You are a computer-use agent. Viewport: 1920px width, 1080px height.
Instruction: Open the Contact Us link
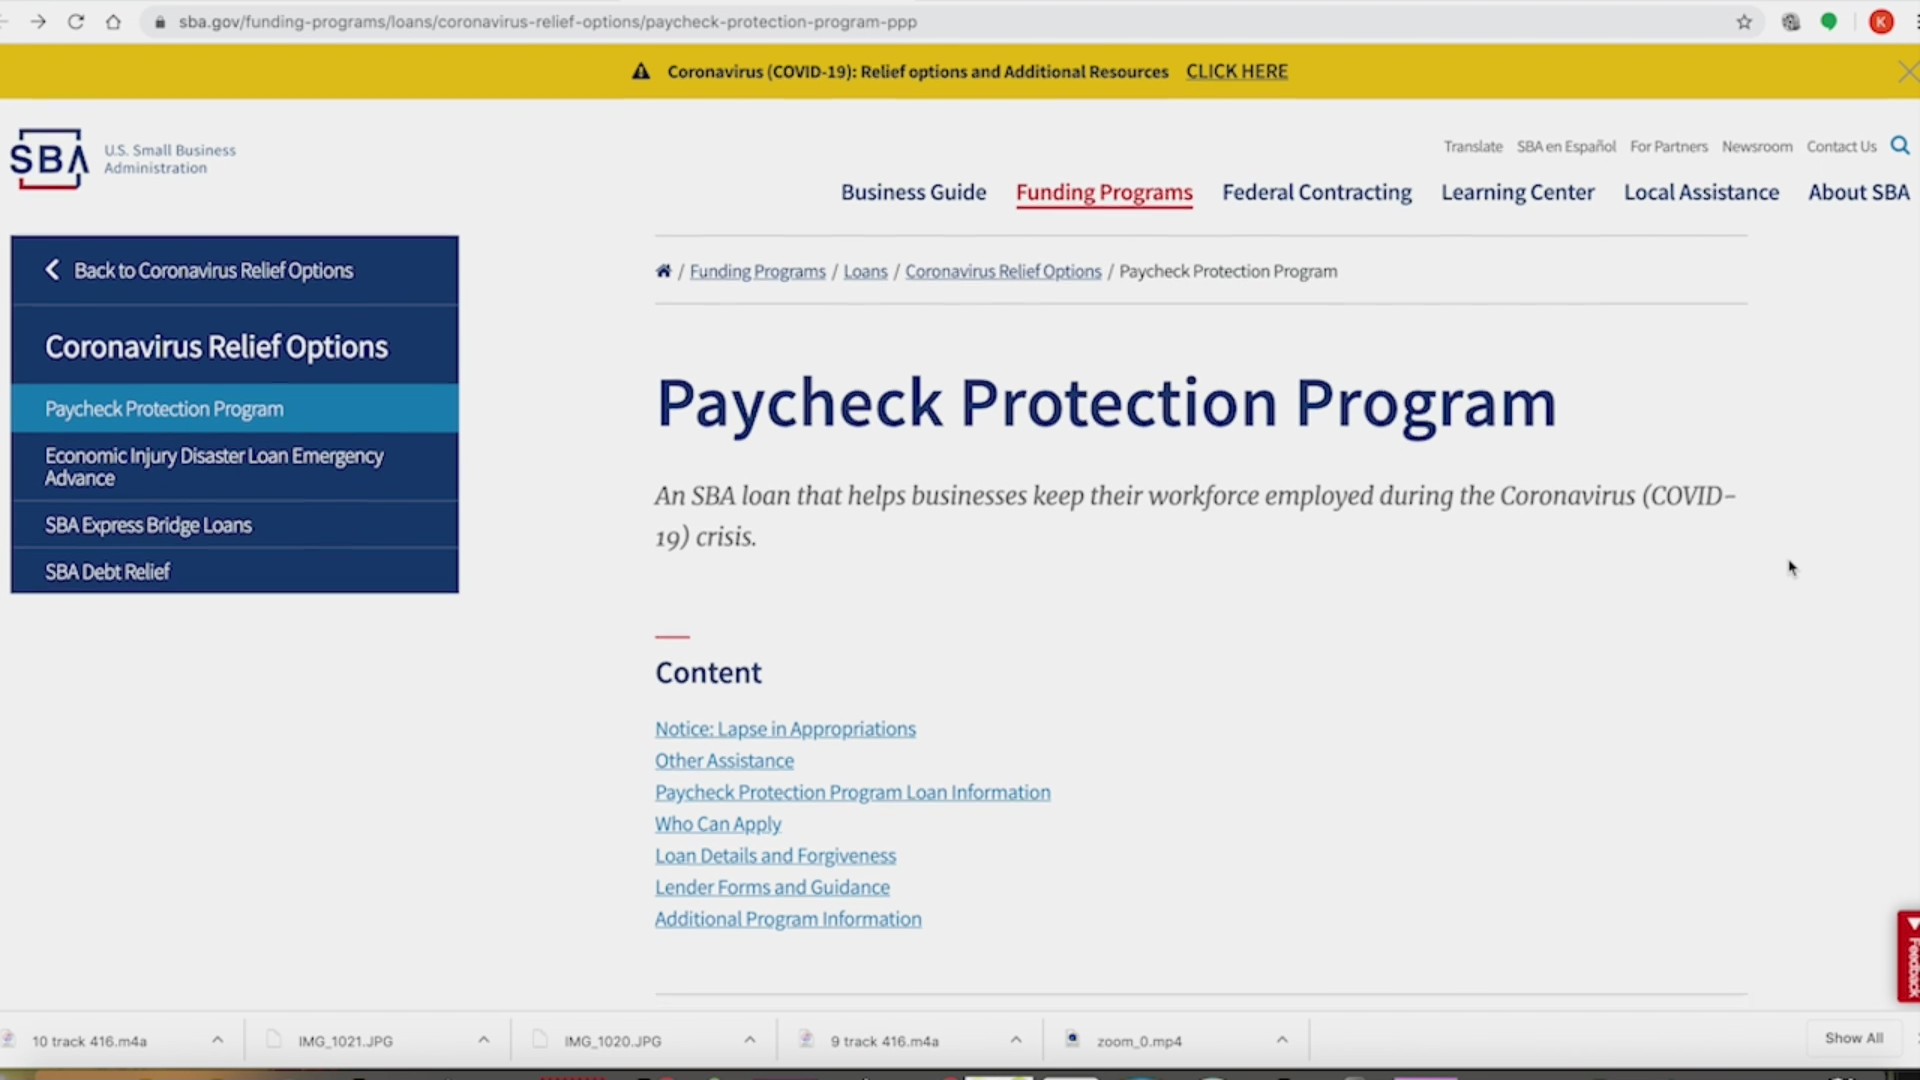coord(1841,147)
